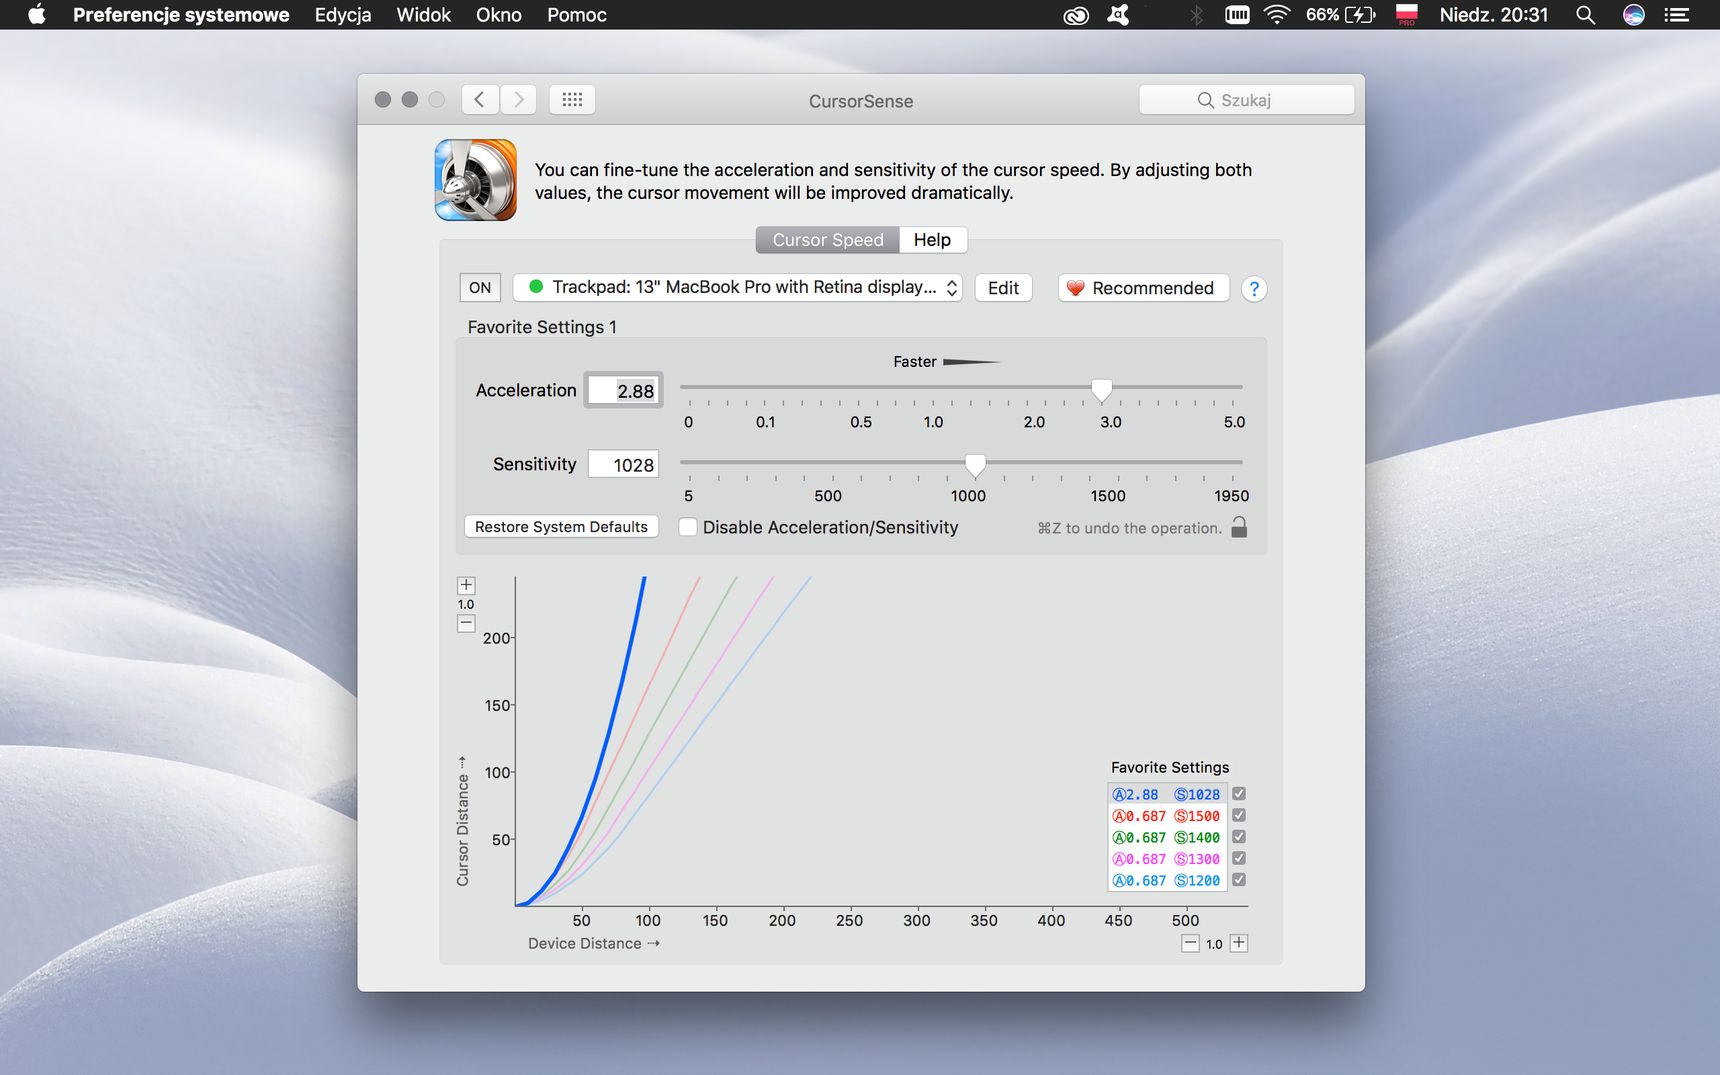Toggle checkbox for A0.687 S1200 favorite
Viewport: 1720px width, 1075px height.
point(1239,880)
